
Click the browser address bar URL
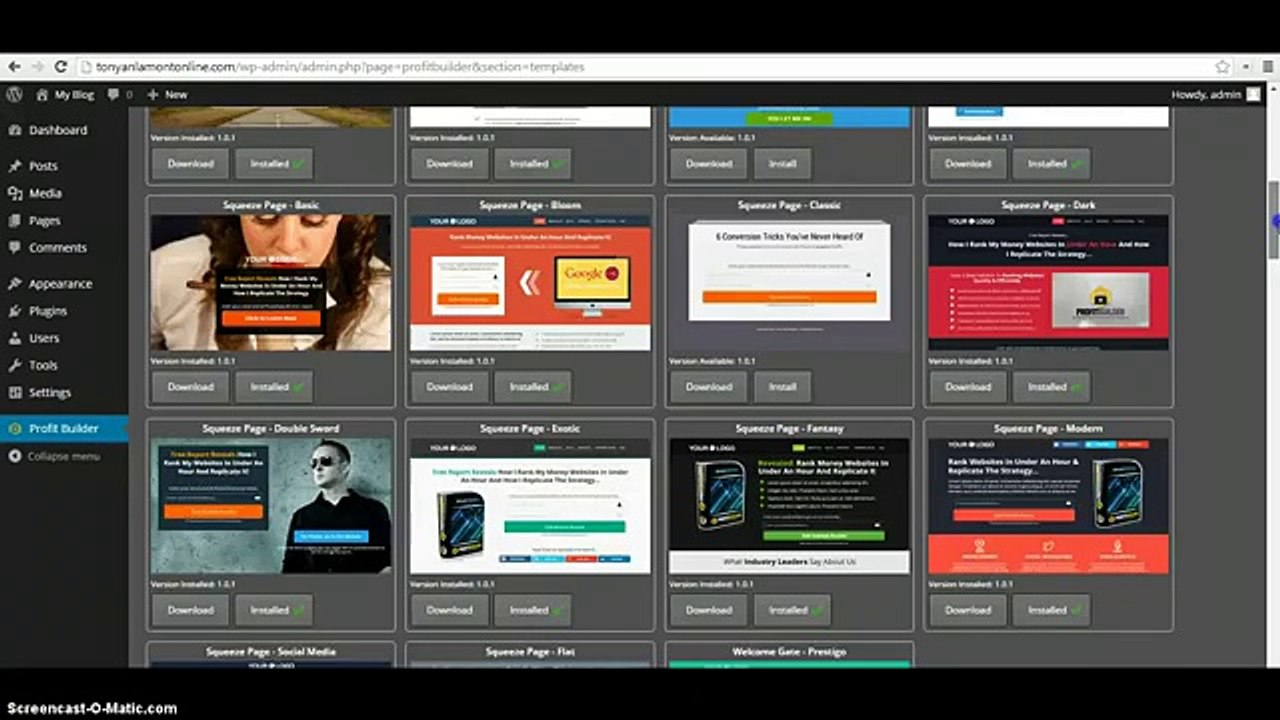point(340,67)
